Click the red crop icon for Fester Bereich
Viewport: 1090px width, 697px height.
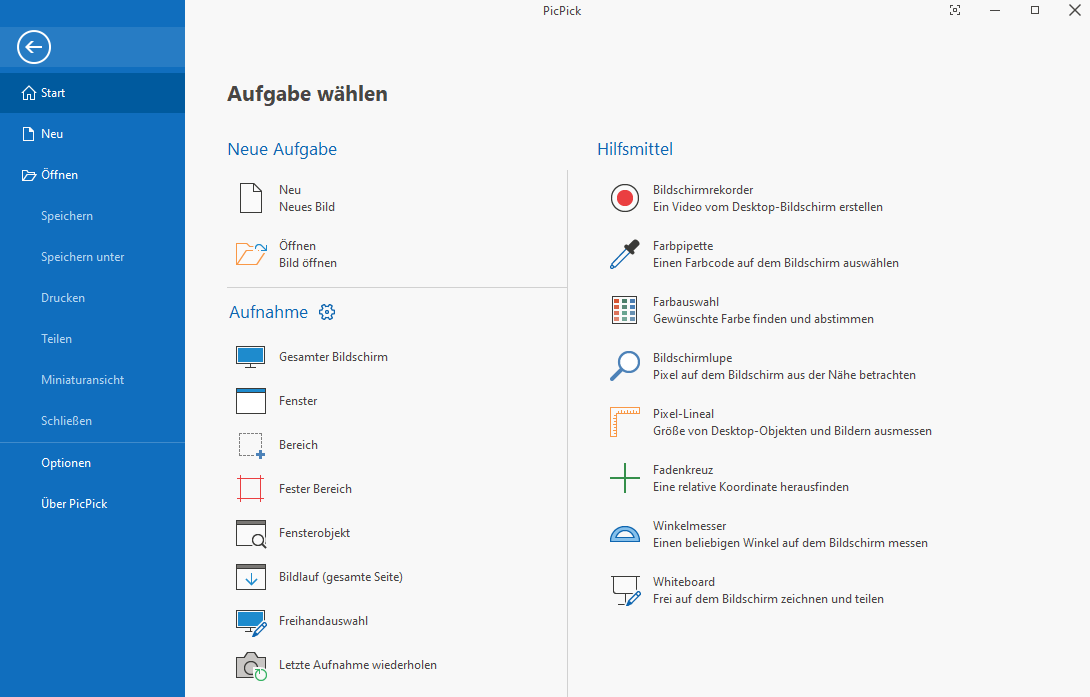pyautogui.click(x=251, y=489)
